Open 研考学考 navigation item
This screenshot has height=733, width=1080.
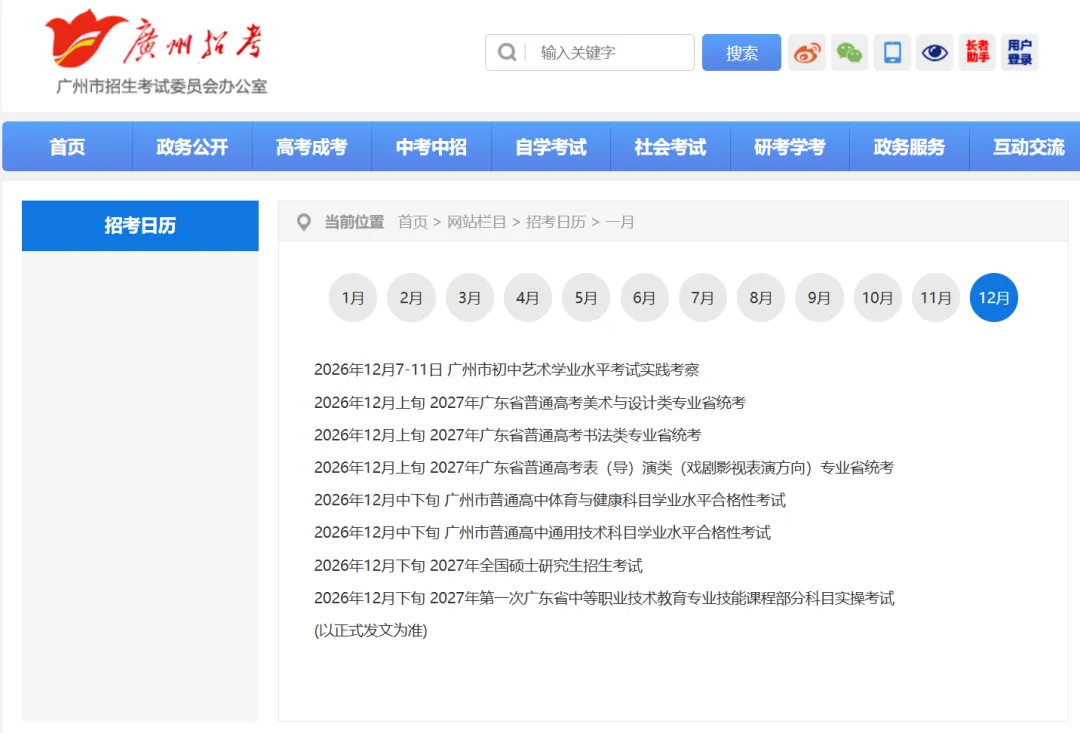click(x=789, y=147)
